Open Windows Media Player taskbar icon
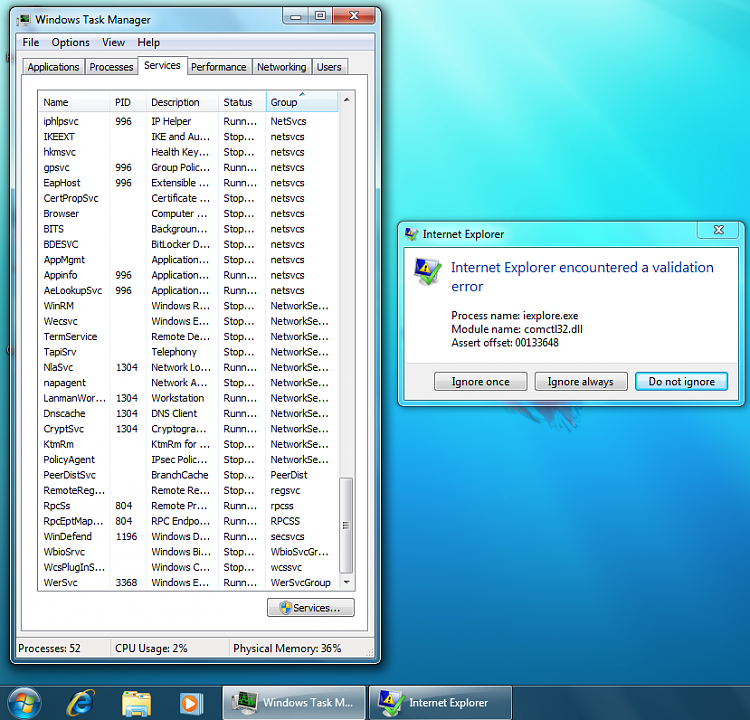Viewport: 750px width, 720px height. [x=191, y=703]
